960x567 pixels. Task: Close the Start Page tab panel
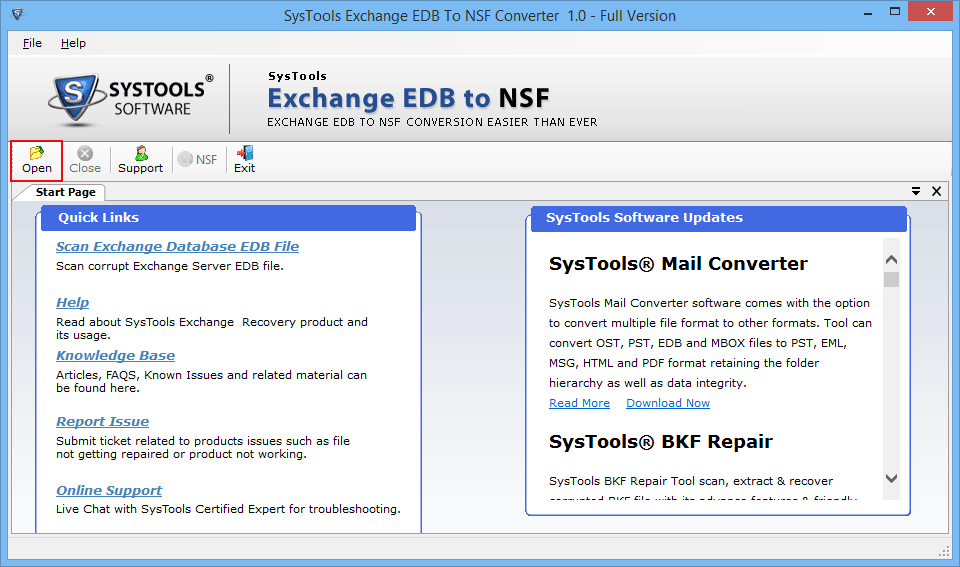936,191
